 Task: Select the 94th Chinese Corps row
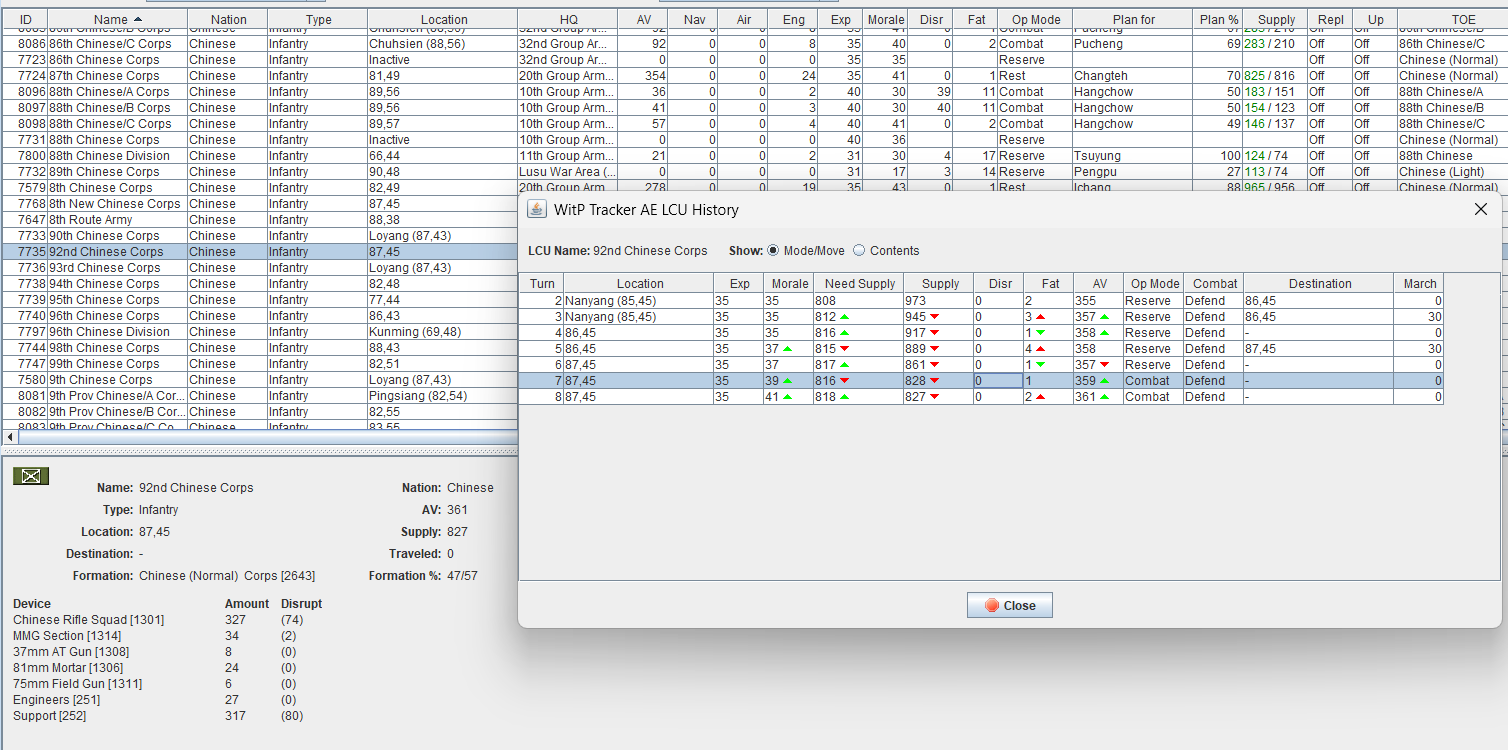tap(260, 284)
